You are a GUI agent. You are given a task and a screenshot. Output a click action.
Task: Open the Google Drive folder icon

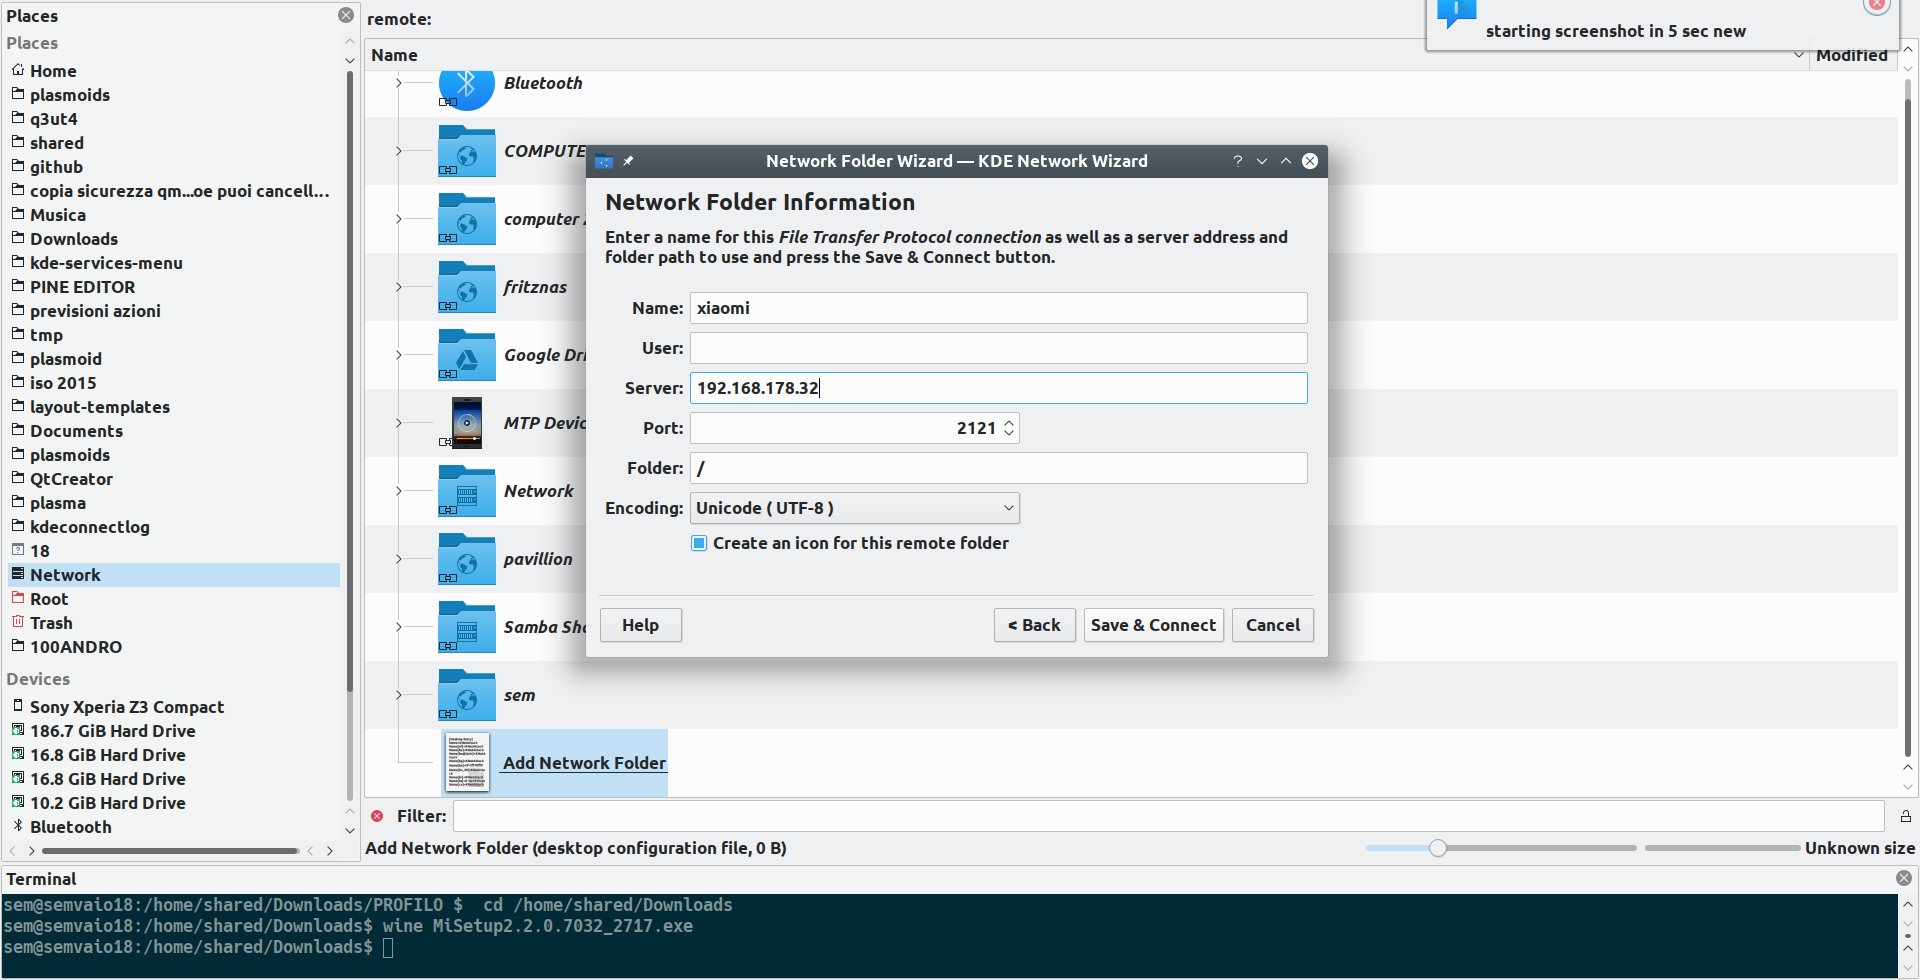pyautogui.click(x=466, y=355)
